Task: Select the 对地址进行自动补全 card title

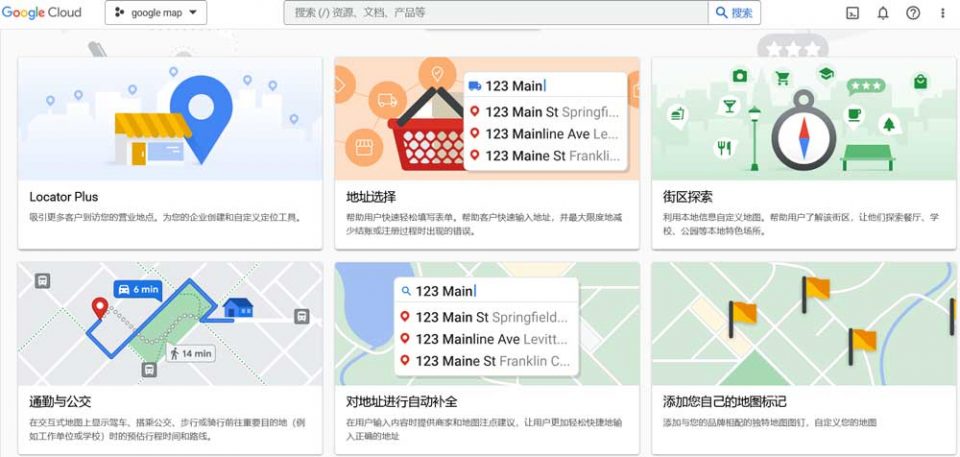Action: click(x=402, y=402)
